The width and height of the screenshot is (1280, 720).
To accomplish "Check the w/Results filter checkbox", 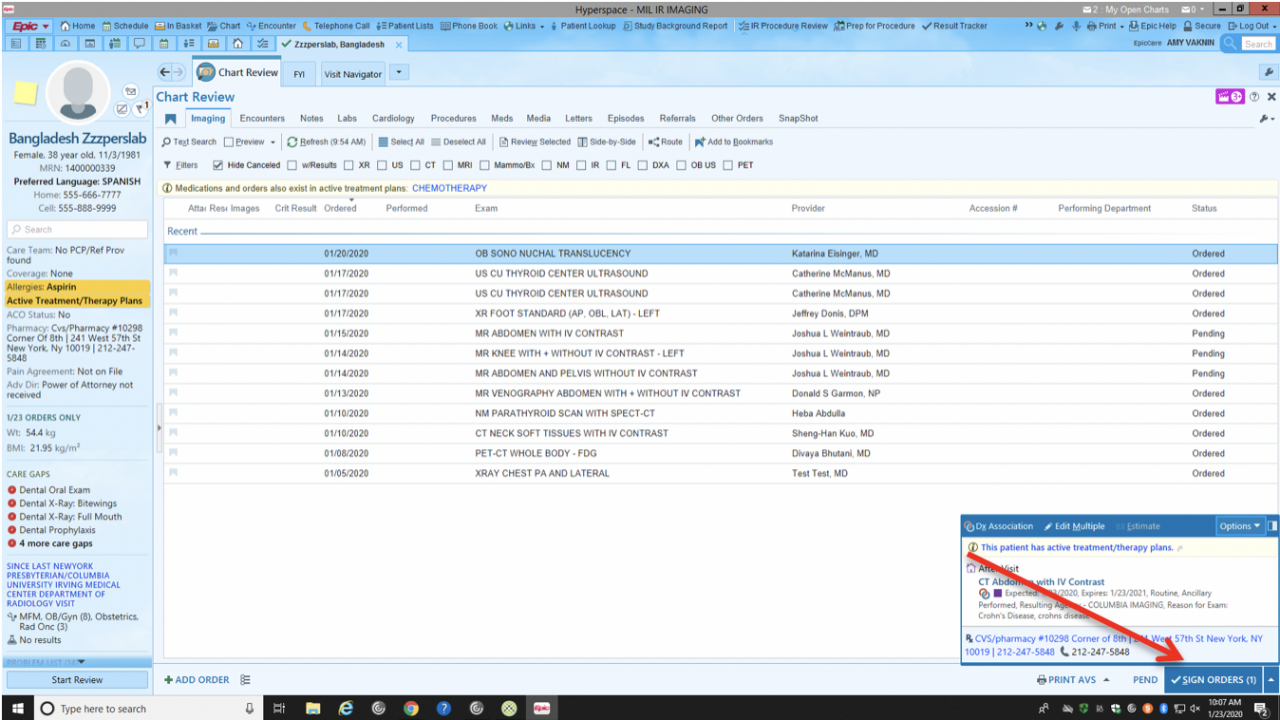I will tap(292, 166).
